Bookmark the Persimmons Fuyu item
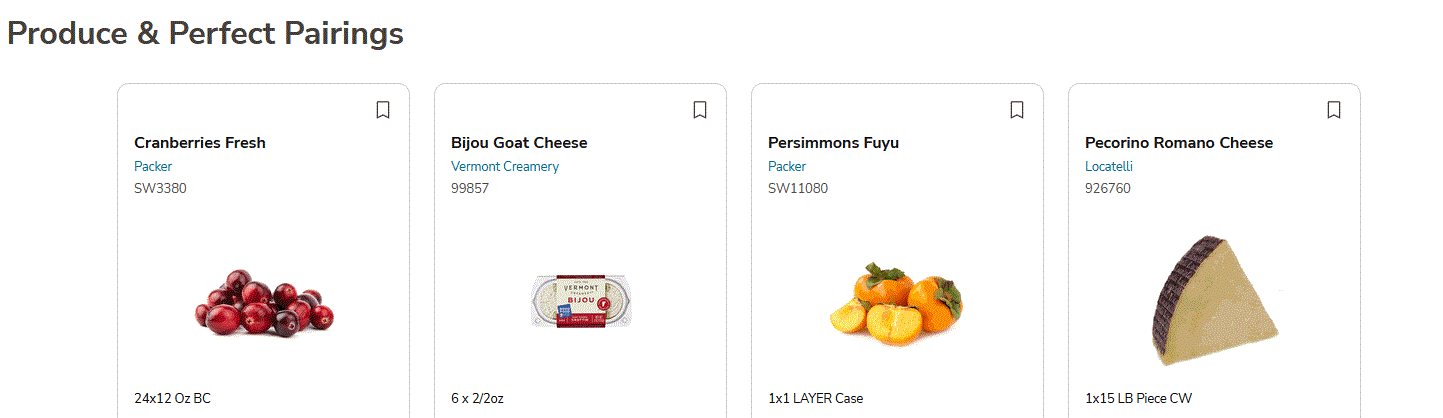 1017,110
